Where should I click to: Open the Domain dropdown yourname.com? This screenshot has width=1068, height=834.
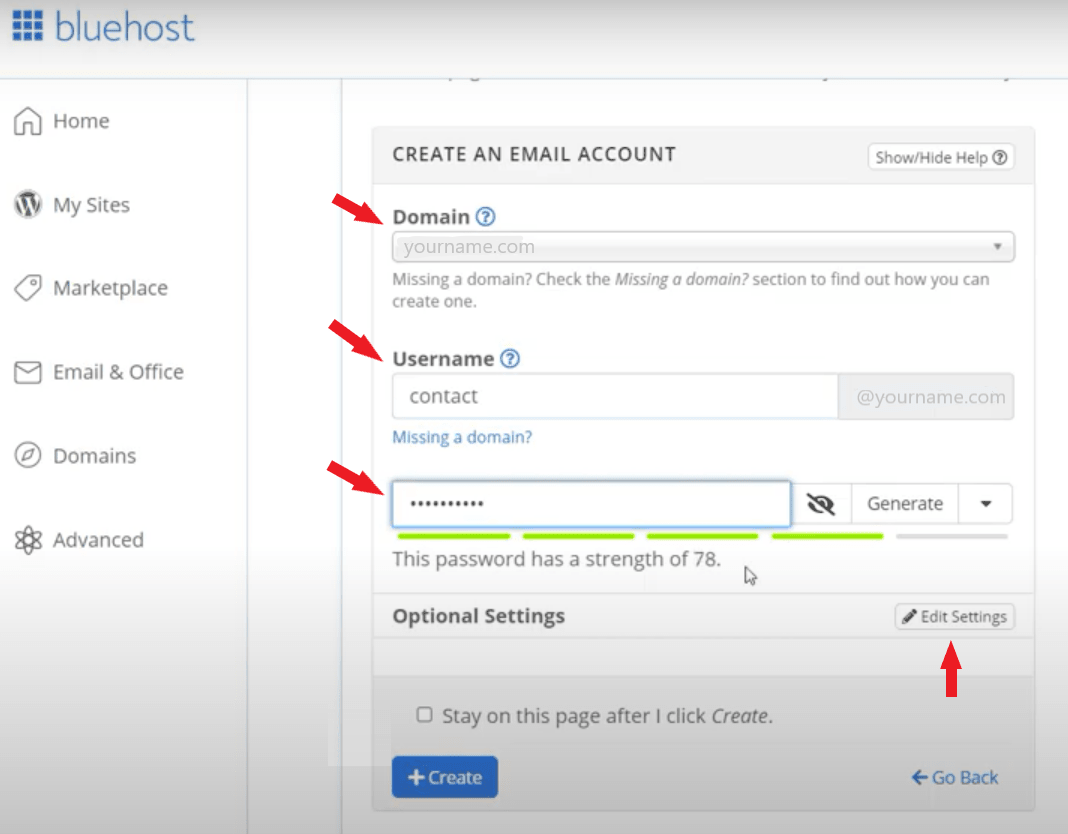(x=703, y=247)
